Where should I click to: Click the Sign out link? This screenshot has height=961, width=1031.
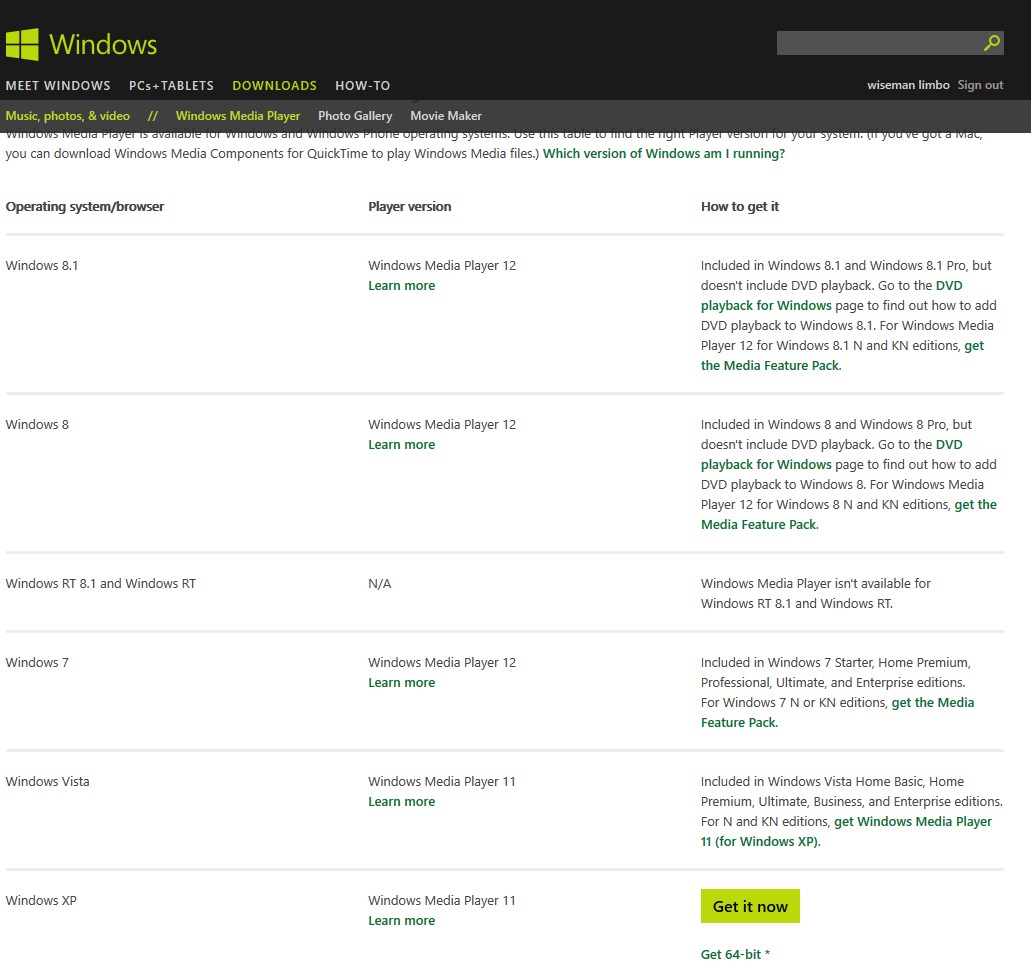(980, 85)
